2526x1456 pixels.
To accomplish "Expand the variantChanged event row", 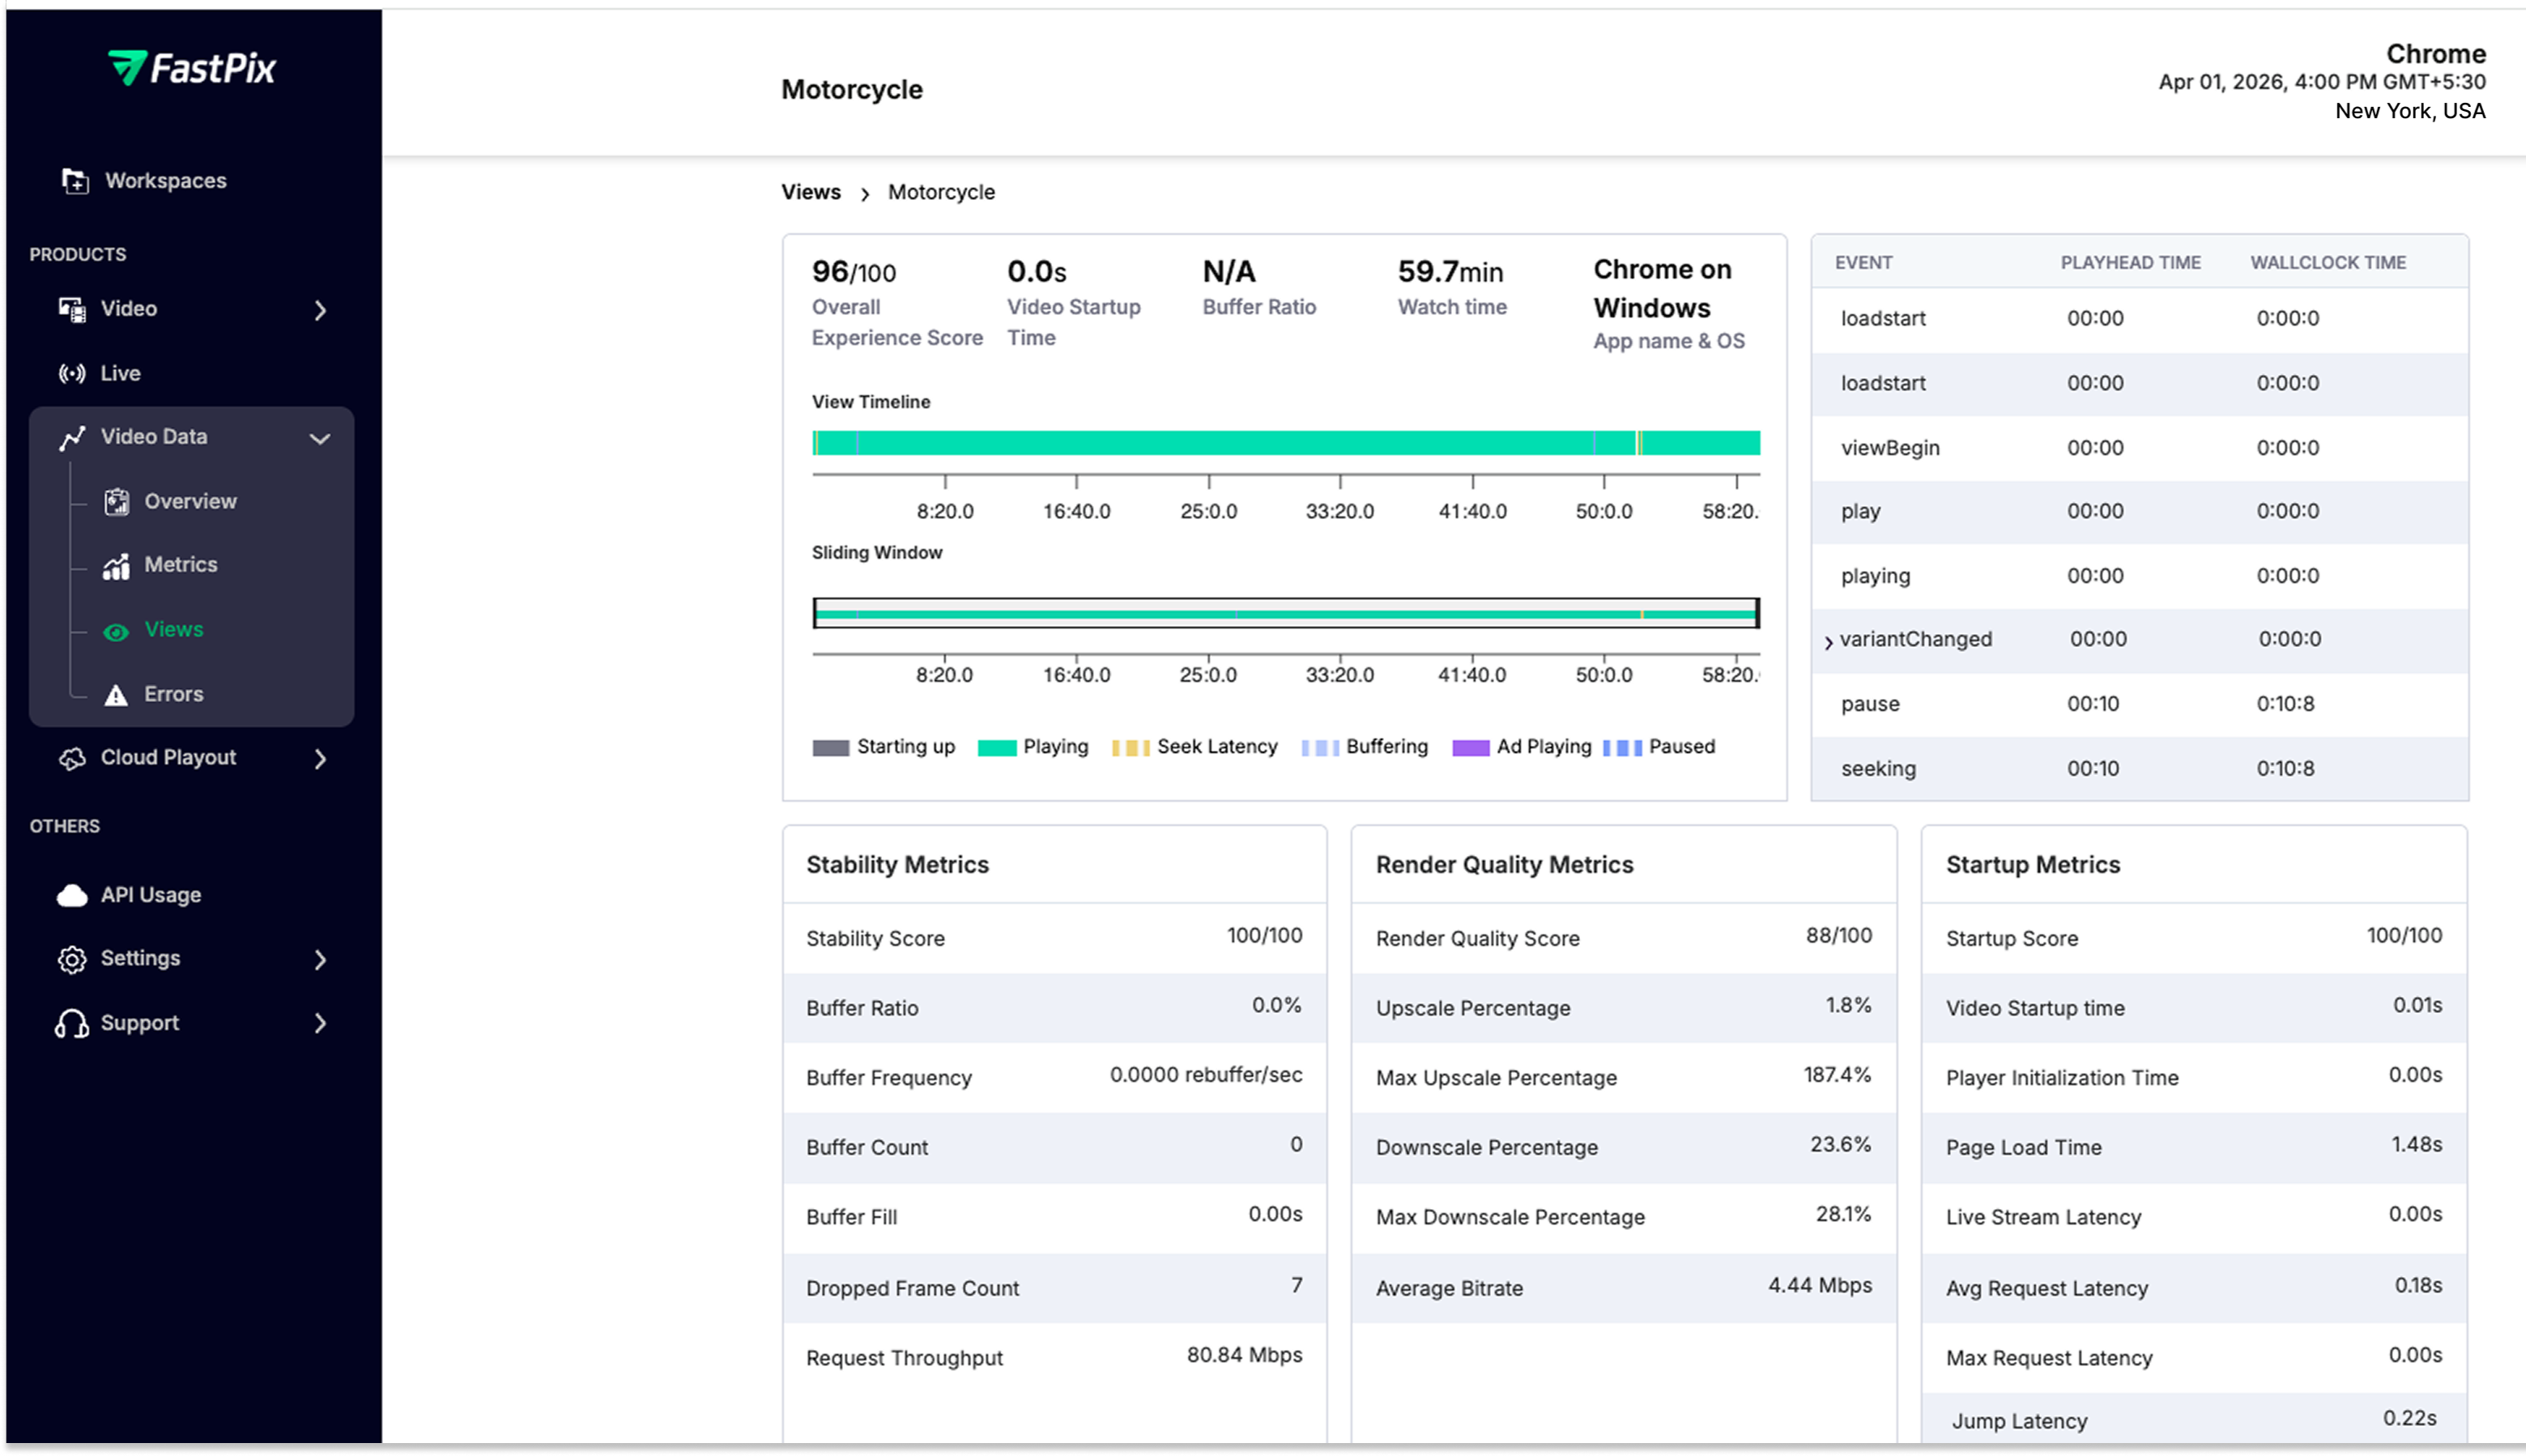I will 1828,642.
